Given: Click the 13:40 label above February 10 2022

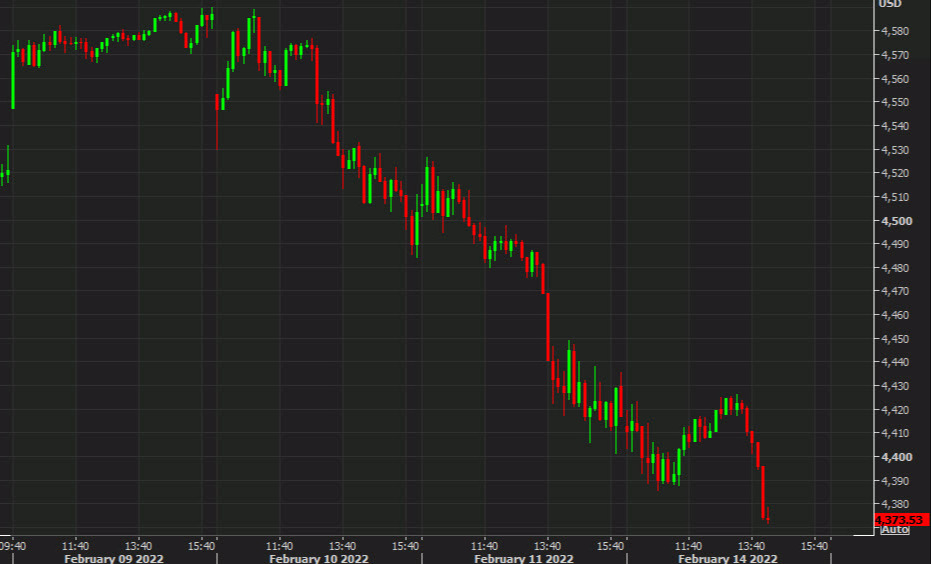Looking at the screenshot, I should (342, 546).
